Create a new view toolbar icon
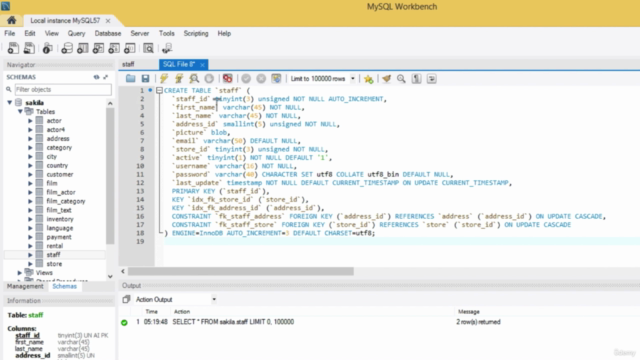The width and height of the screenshot is (640, 360). pyautogui.click(x=98, y=48)
